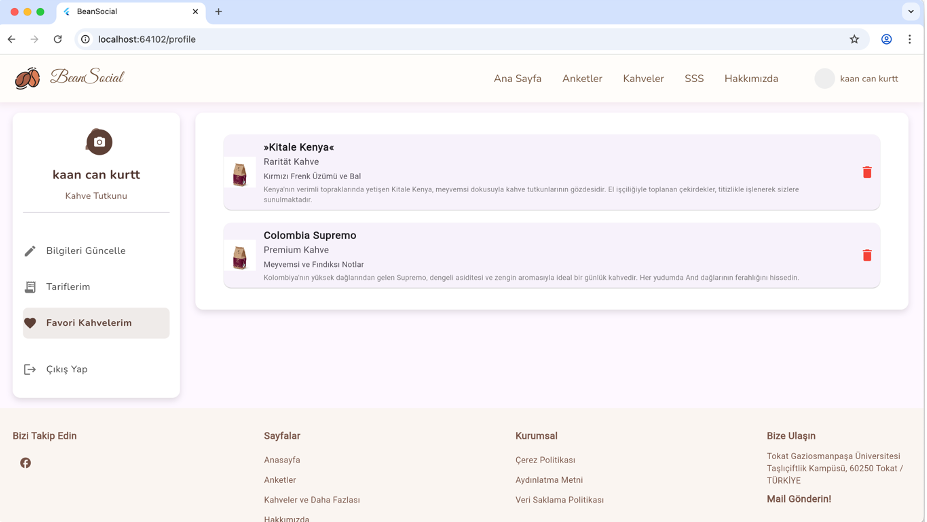This screenshot has width=927, height=522.
Task: Click the Colombia Supremo title
Action: [x=310, y=235]
